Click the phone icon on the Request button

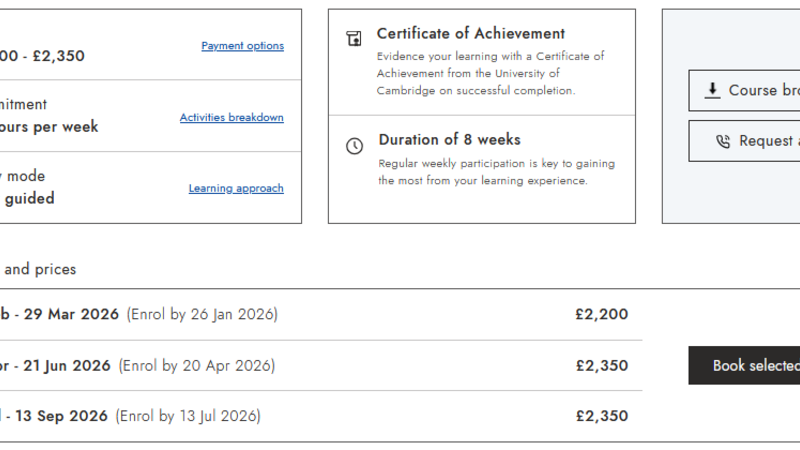(x=723, y=141)
